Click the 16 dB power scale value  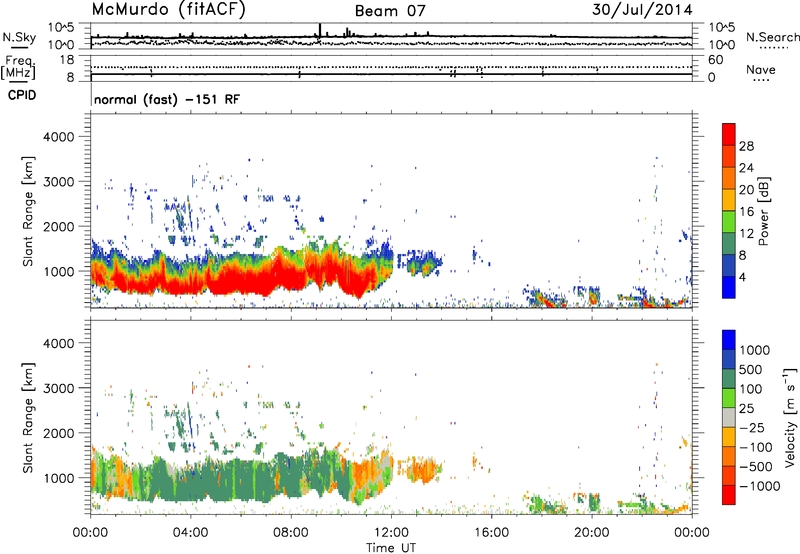point(746,212)
